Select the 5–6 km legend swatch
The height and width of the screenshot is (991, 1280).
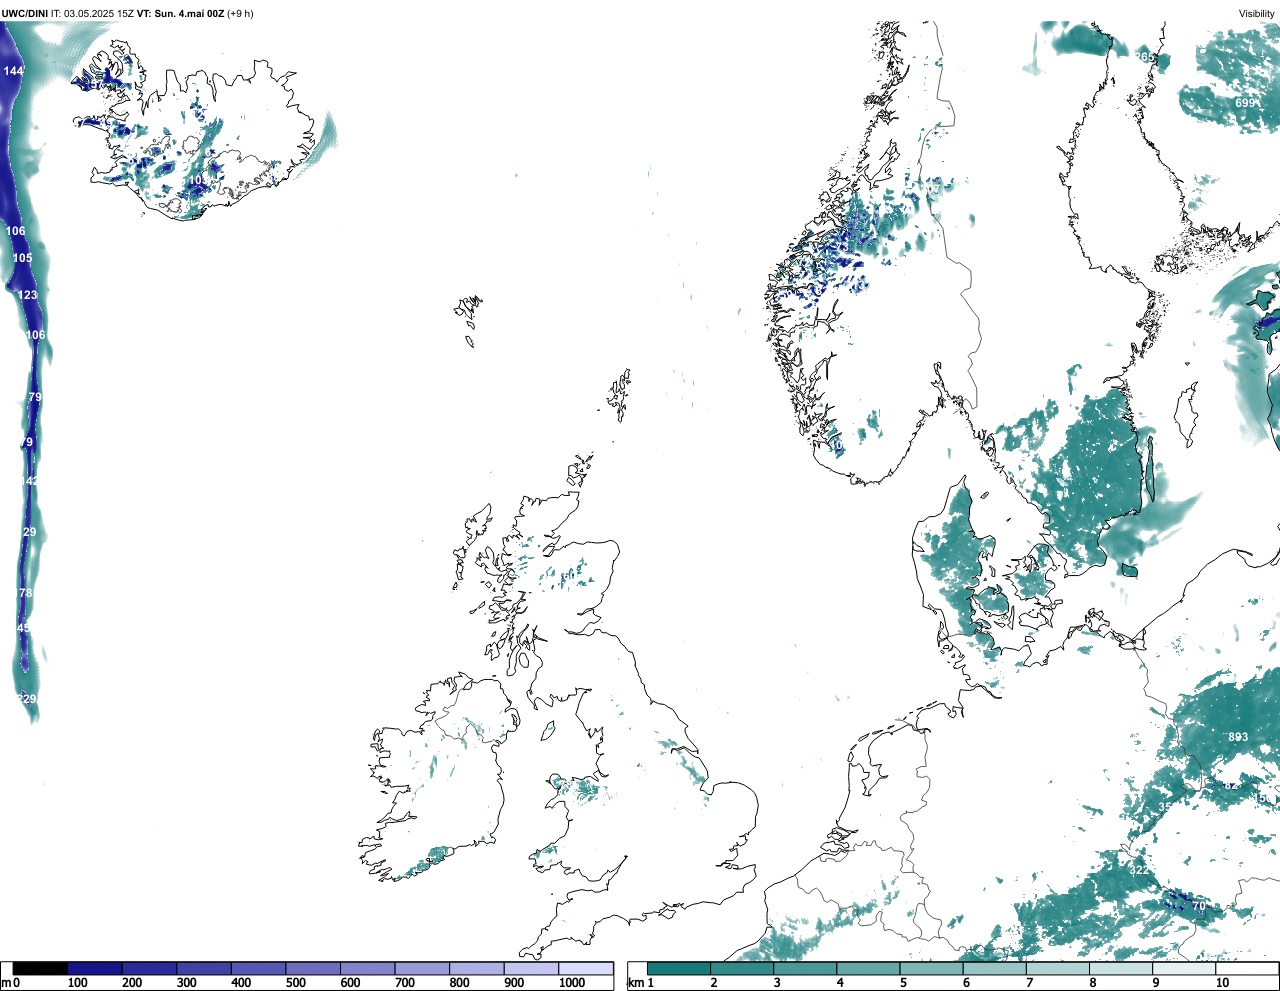(931, 969)
